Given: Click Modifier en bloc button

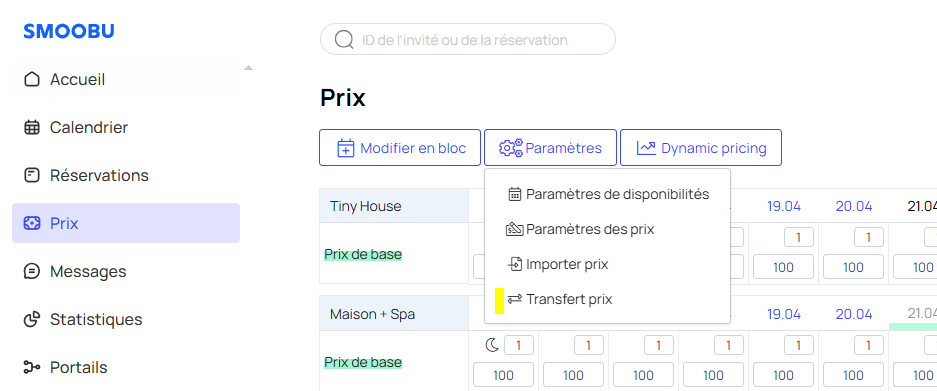Looking at the screenshot, I should [x=400, y=148].
